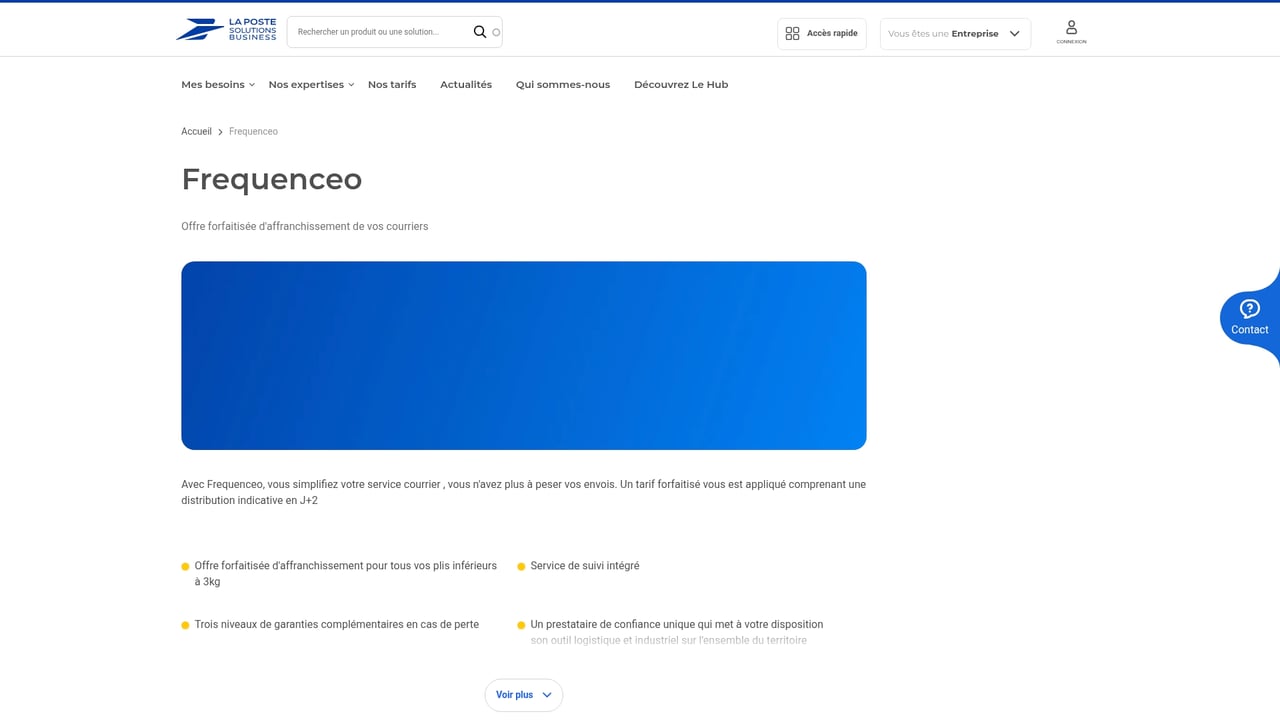
Task: Click the La Poste Solutions Business logo
Action: click(x=225, y=29)
